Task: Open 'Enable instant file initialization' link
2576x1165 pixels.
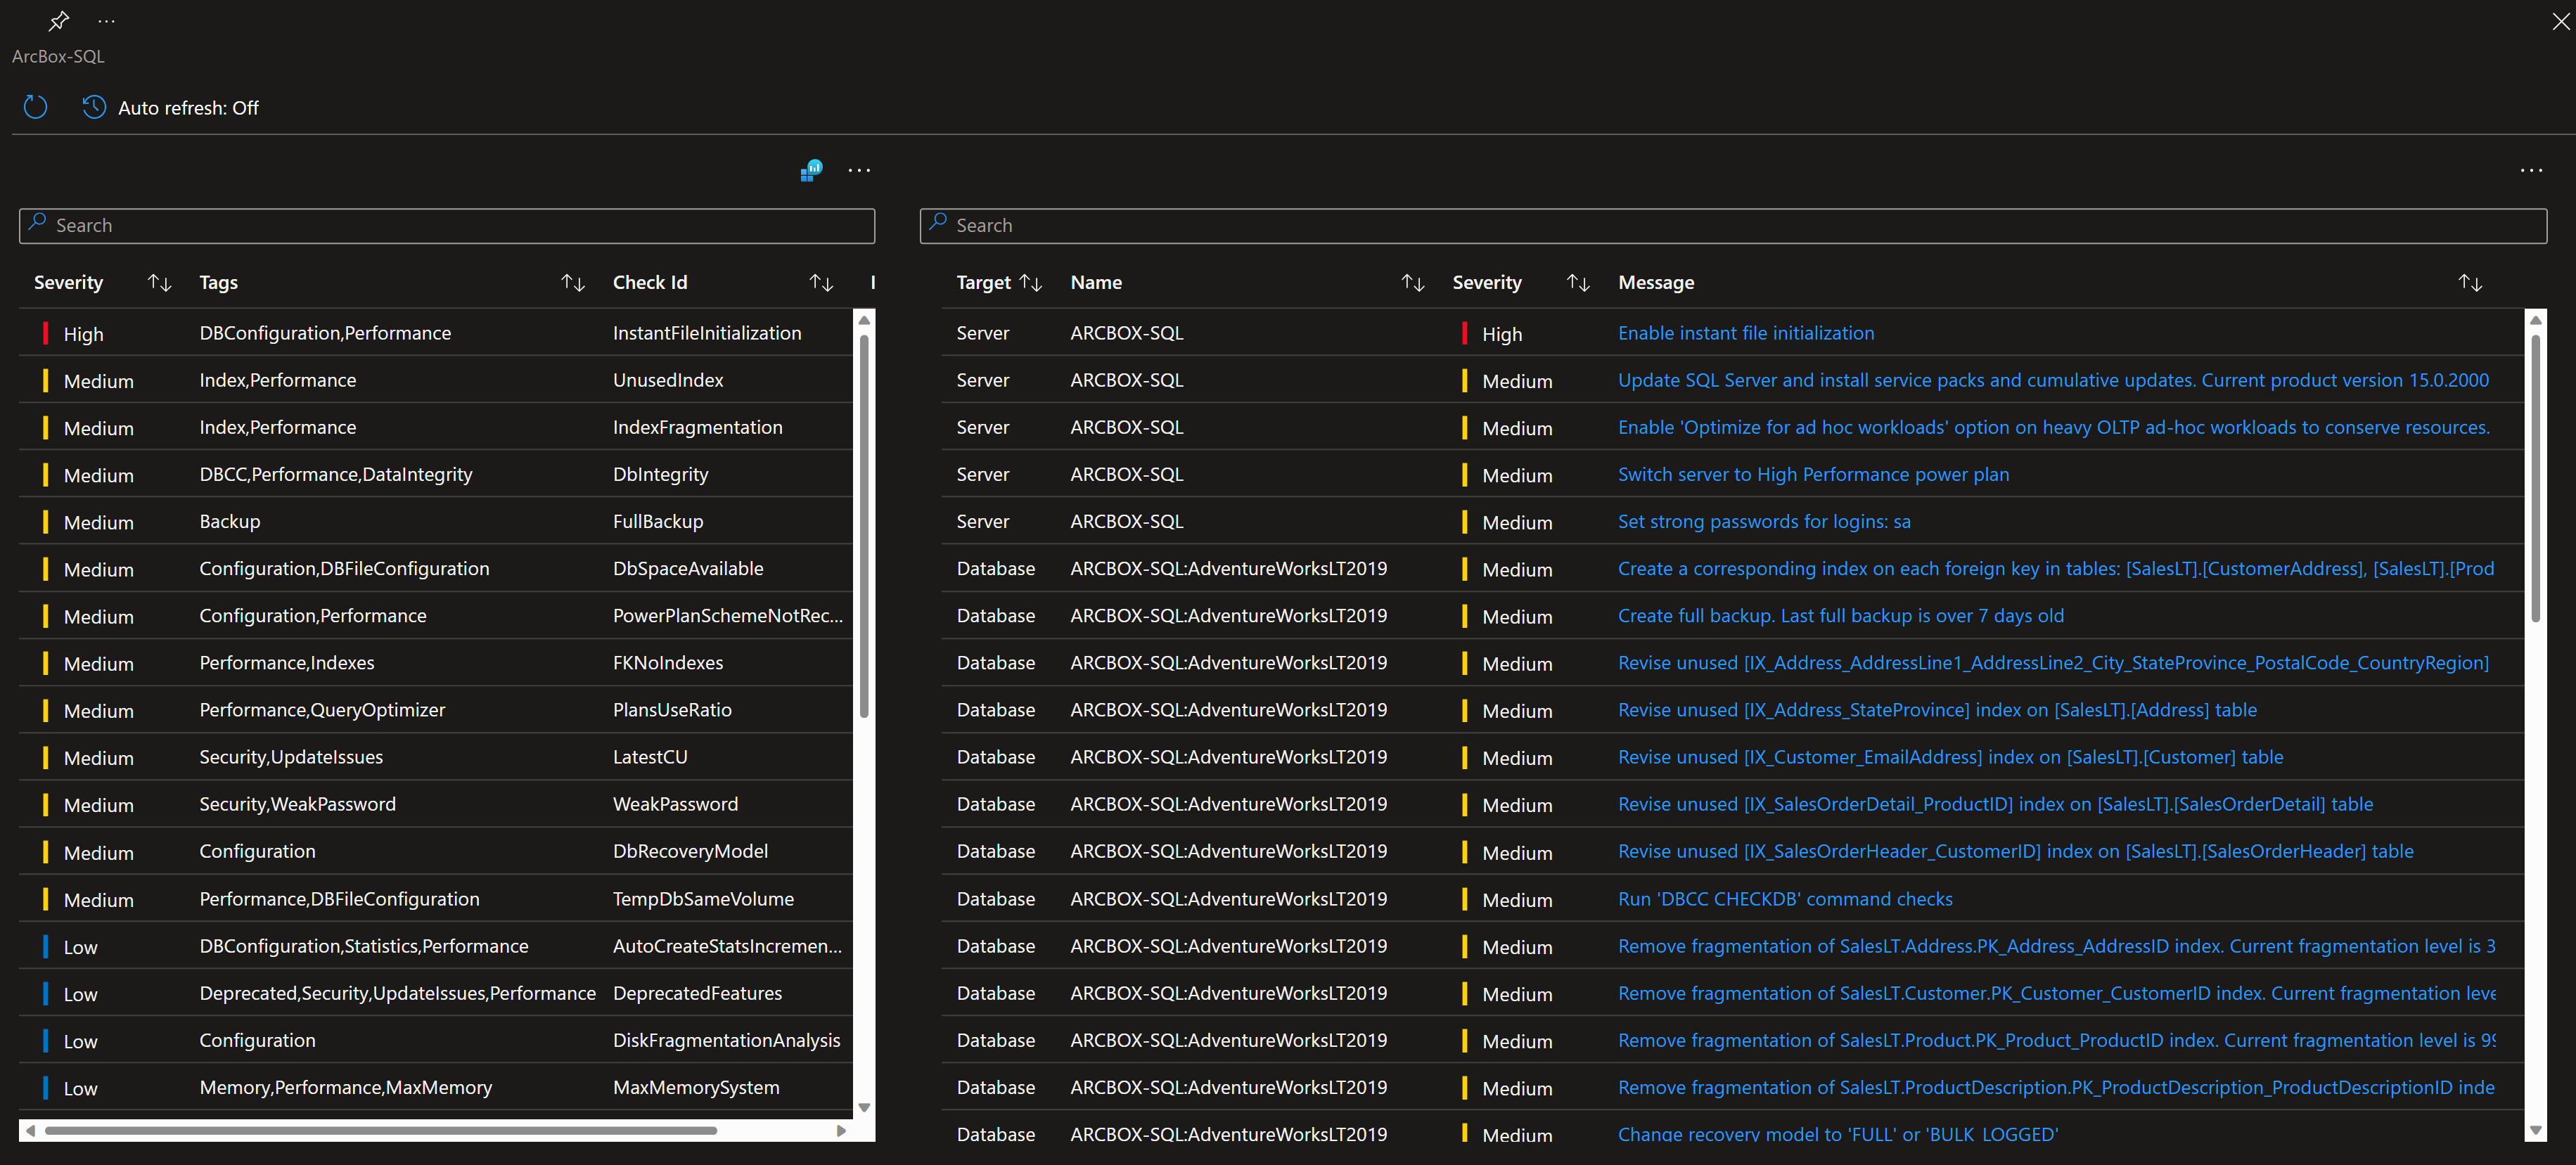Action: (x=1746, y=333)
